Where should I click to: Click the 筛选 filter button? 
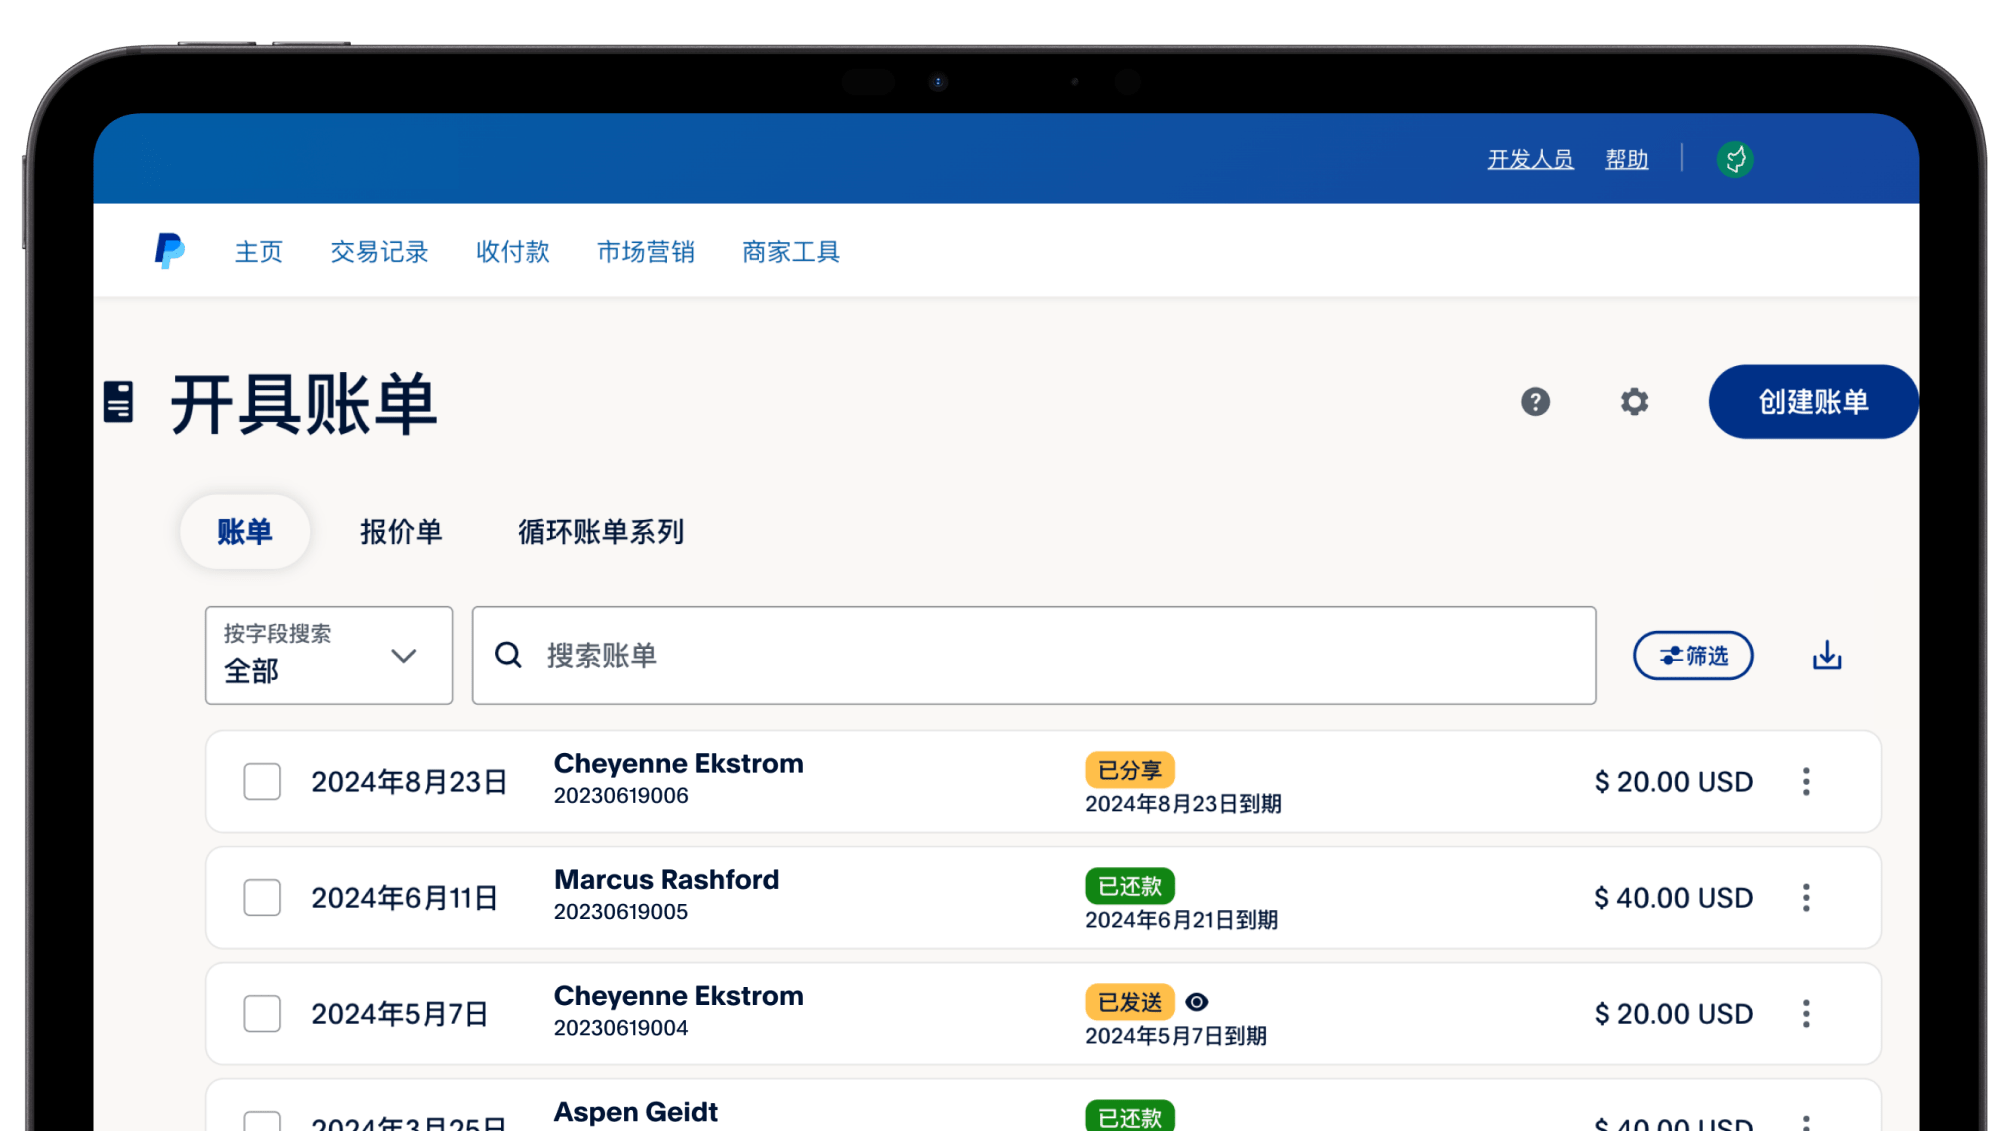coord(1693,656)
